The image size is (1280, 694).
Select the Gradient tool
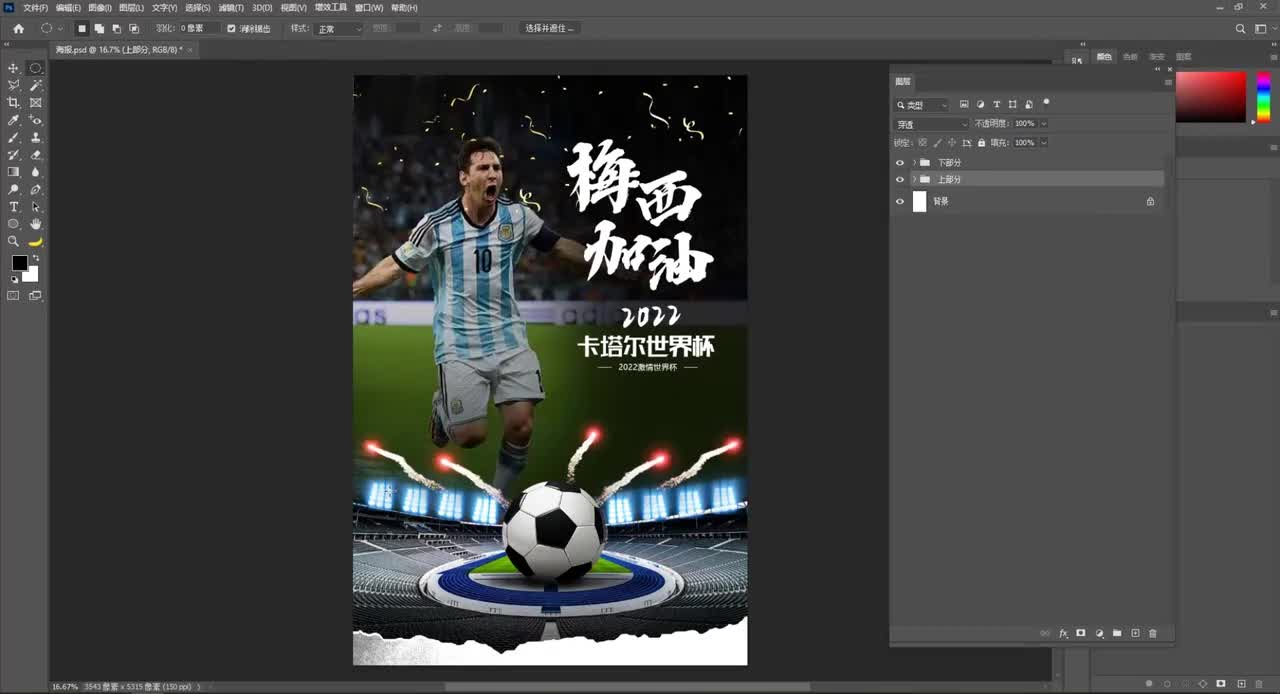click(x=13, y=172)
